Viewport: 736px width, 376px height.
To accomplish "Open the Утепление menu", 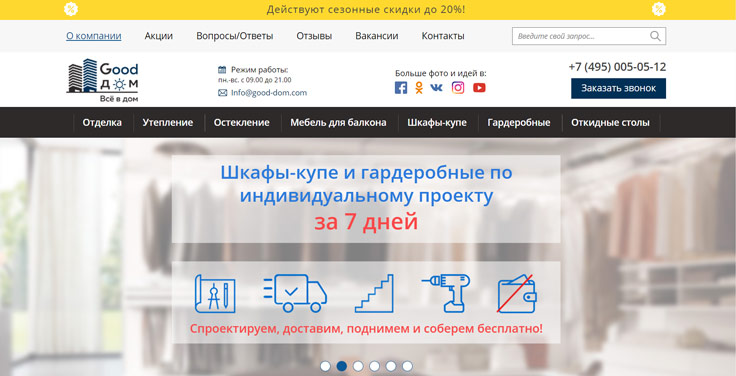I will 168,123.
